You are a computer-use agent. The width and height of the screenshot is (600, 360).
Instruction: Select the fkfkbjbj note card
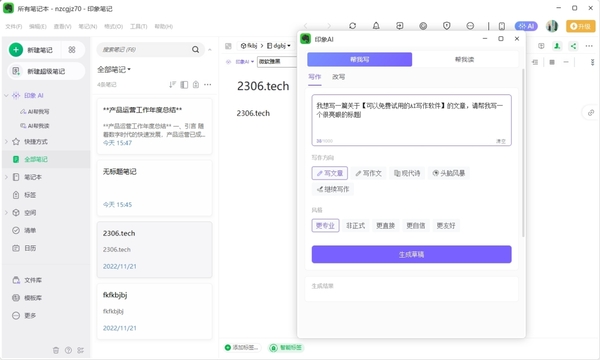155,311
